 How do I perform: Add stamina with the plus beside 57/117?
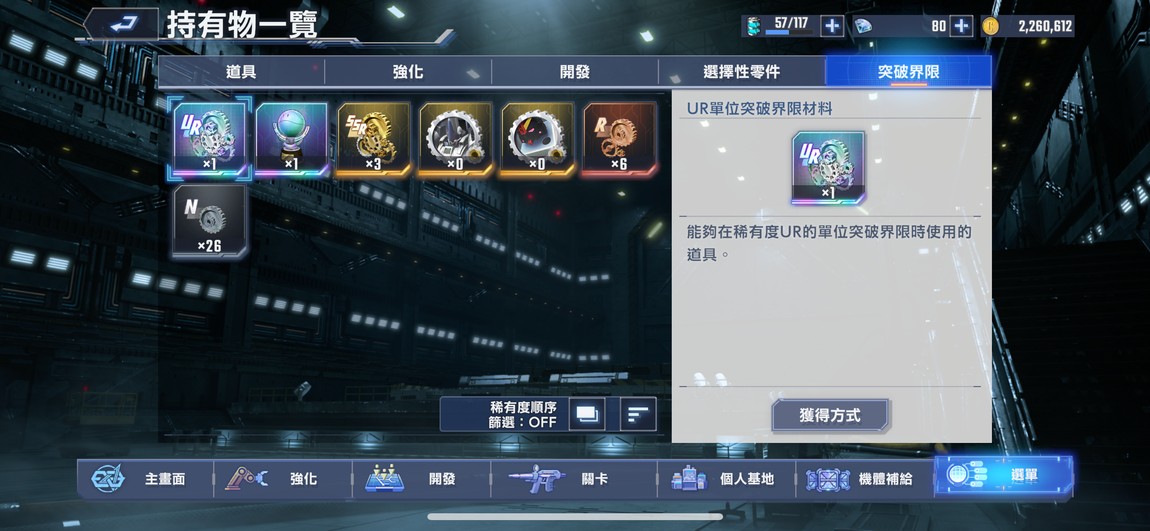pyautogui.click(x=831, y=26)
